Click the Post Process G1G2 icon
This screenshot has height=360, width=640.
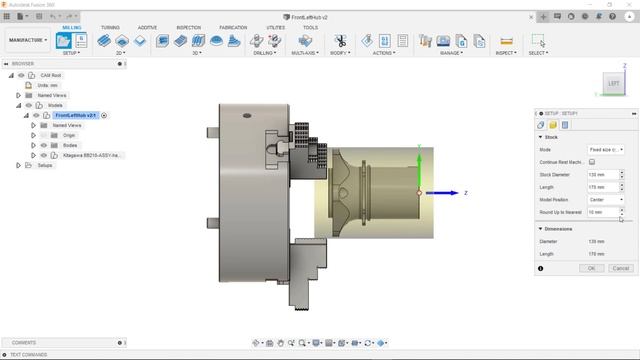click(x=384, y=41)
